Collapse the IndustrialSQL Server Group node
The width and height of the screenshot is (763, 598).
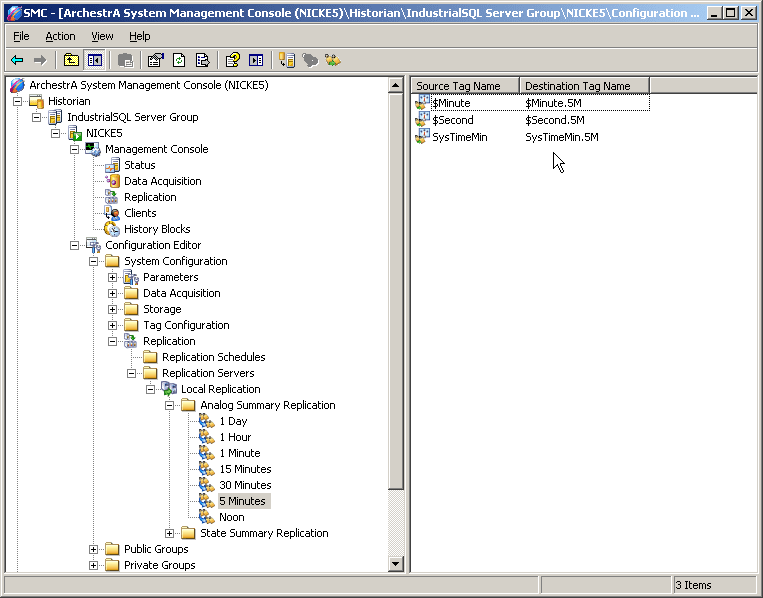pos(36,117)
